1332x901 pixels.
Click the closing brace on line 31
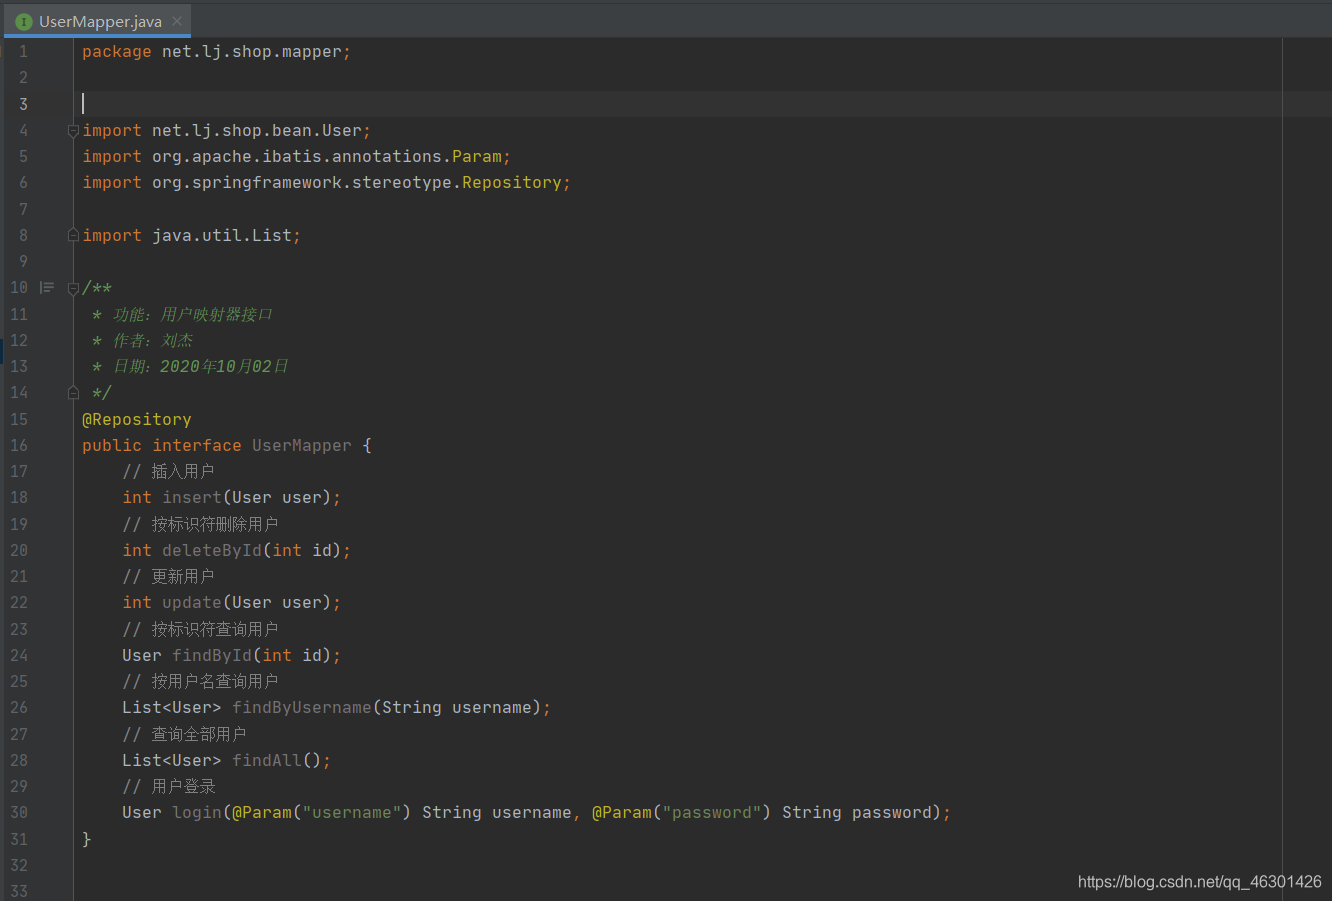tap(87, 839)
